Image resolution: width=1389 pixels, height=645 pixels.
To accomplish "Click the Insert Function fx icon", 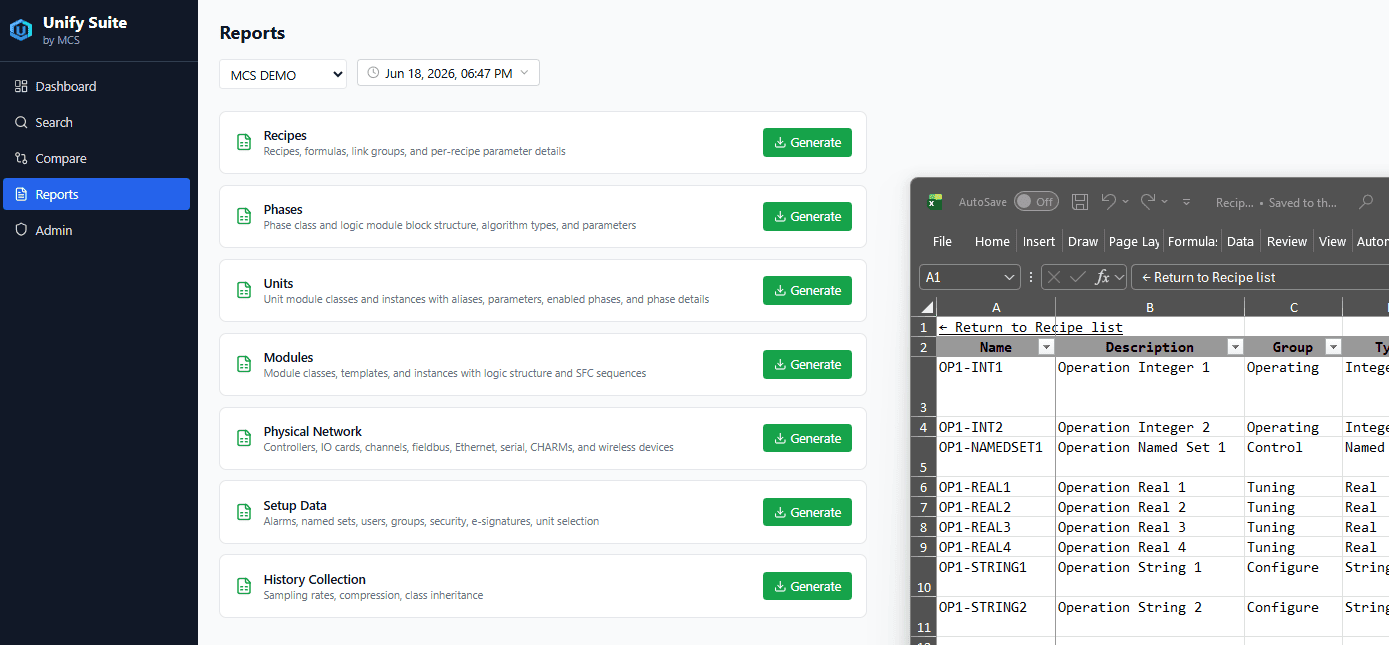I will pyautogui.click(x=1102, y=277).
